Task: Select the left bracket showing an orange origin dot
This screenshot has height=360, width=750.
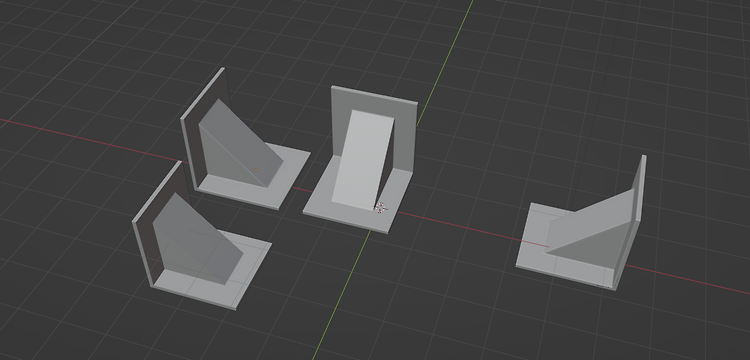Action: point(245,139)
